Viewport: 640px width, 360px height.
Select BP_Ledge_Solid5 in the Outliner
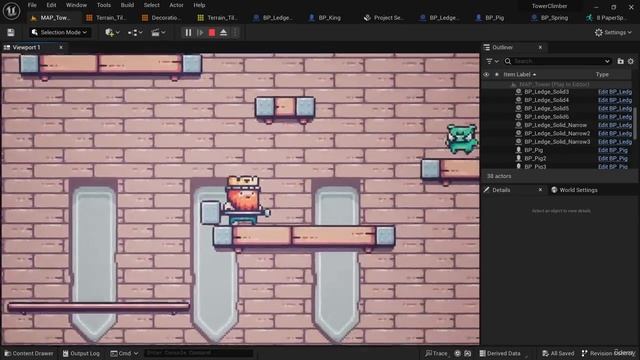coord(547,109)
